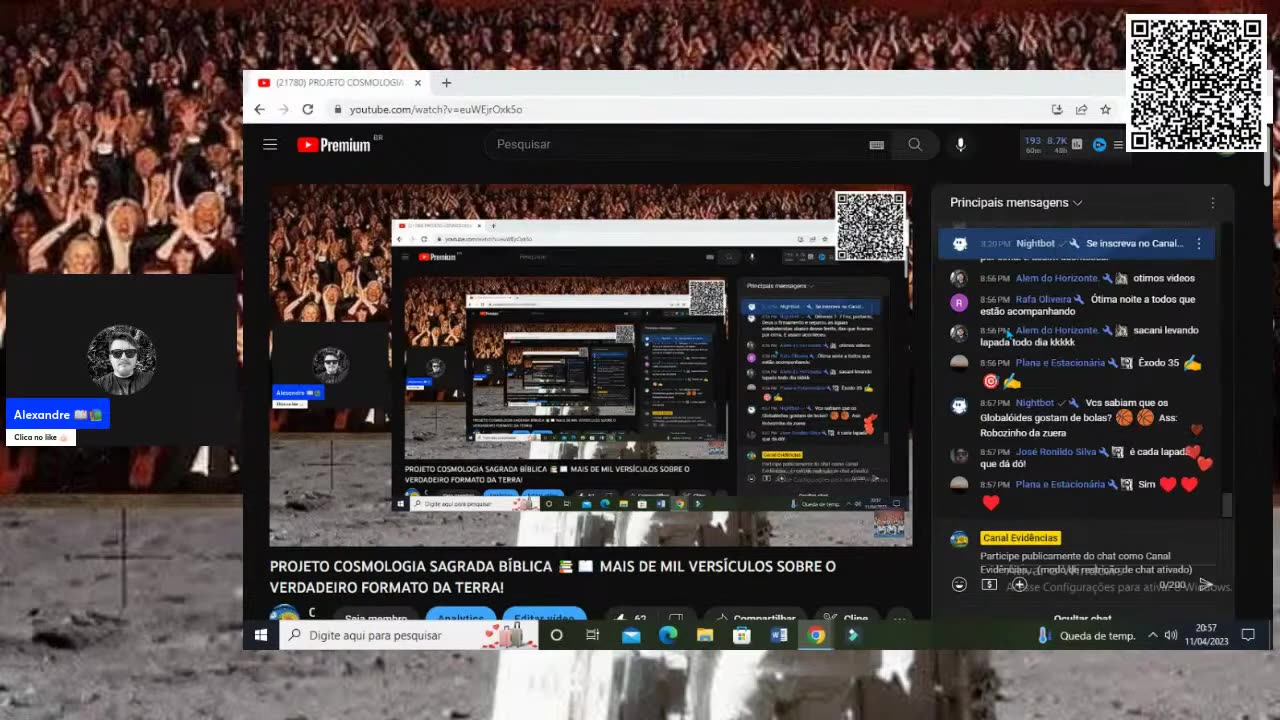Click the large QR code overlay

1196,83
